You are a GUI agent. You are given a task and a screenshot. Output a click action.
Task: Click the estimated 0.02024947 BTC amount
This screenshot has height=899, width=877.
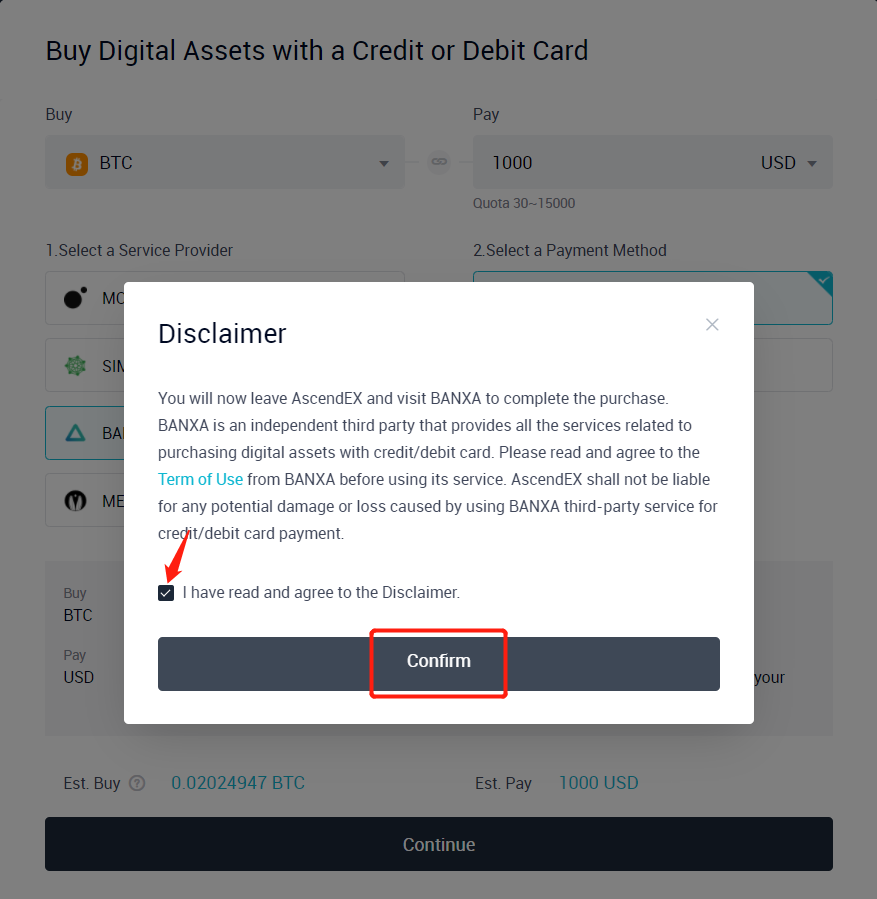pos(238,783)
